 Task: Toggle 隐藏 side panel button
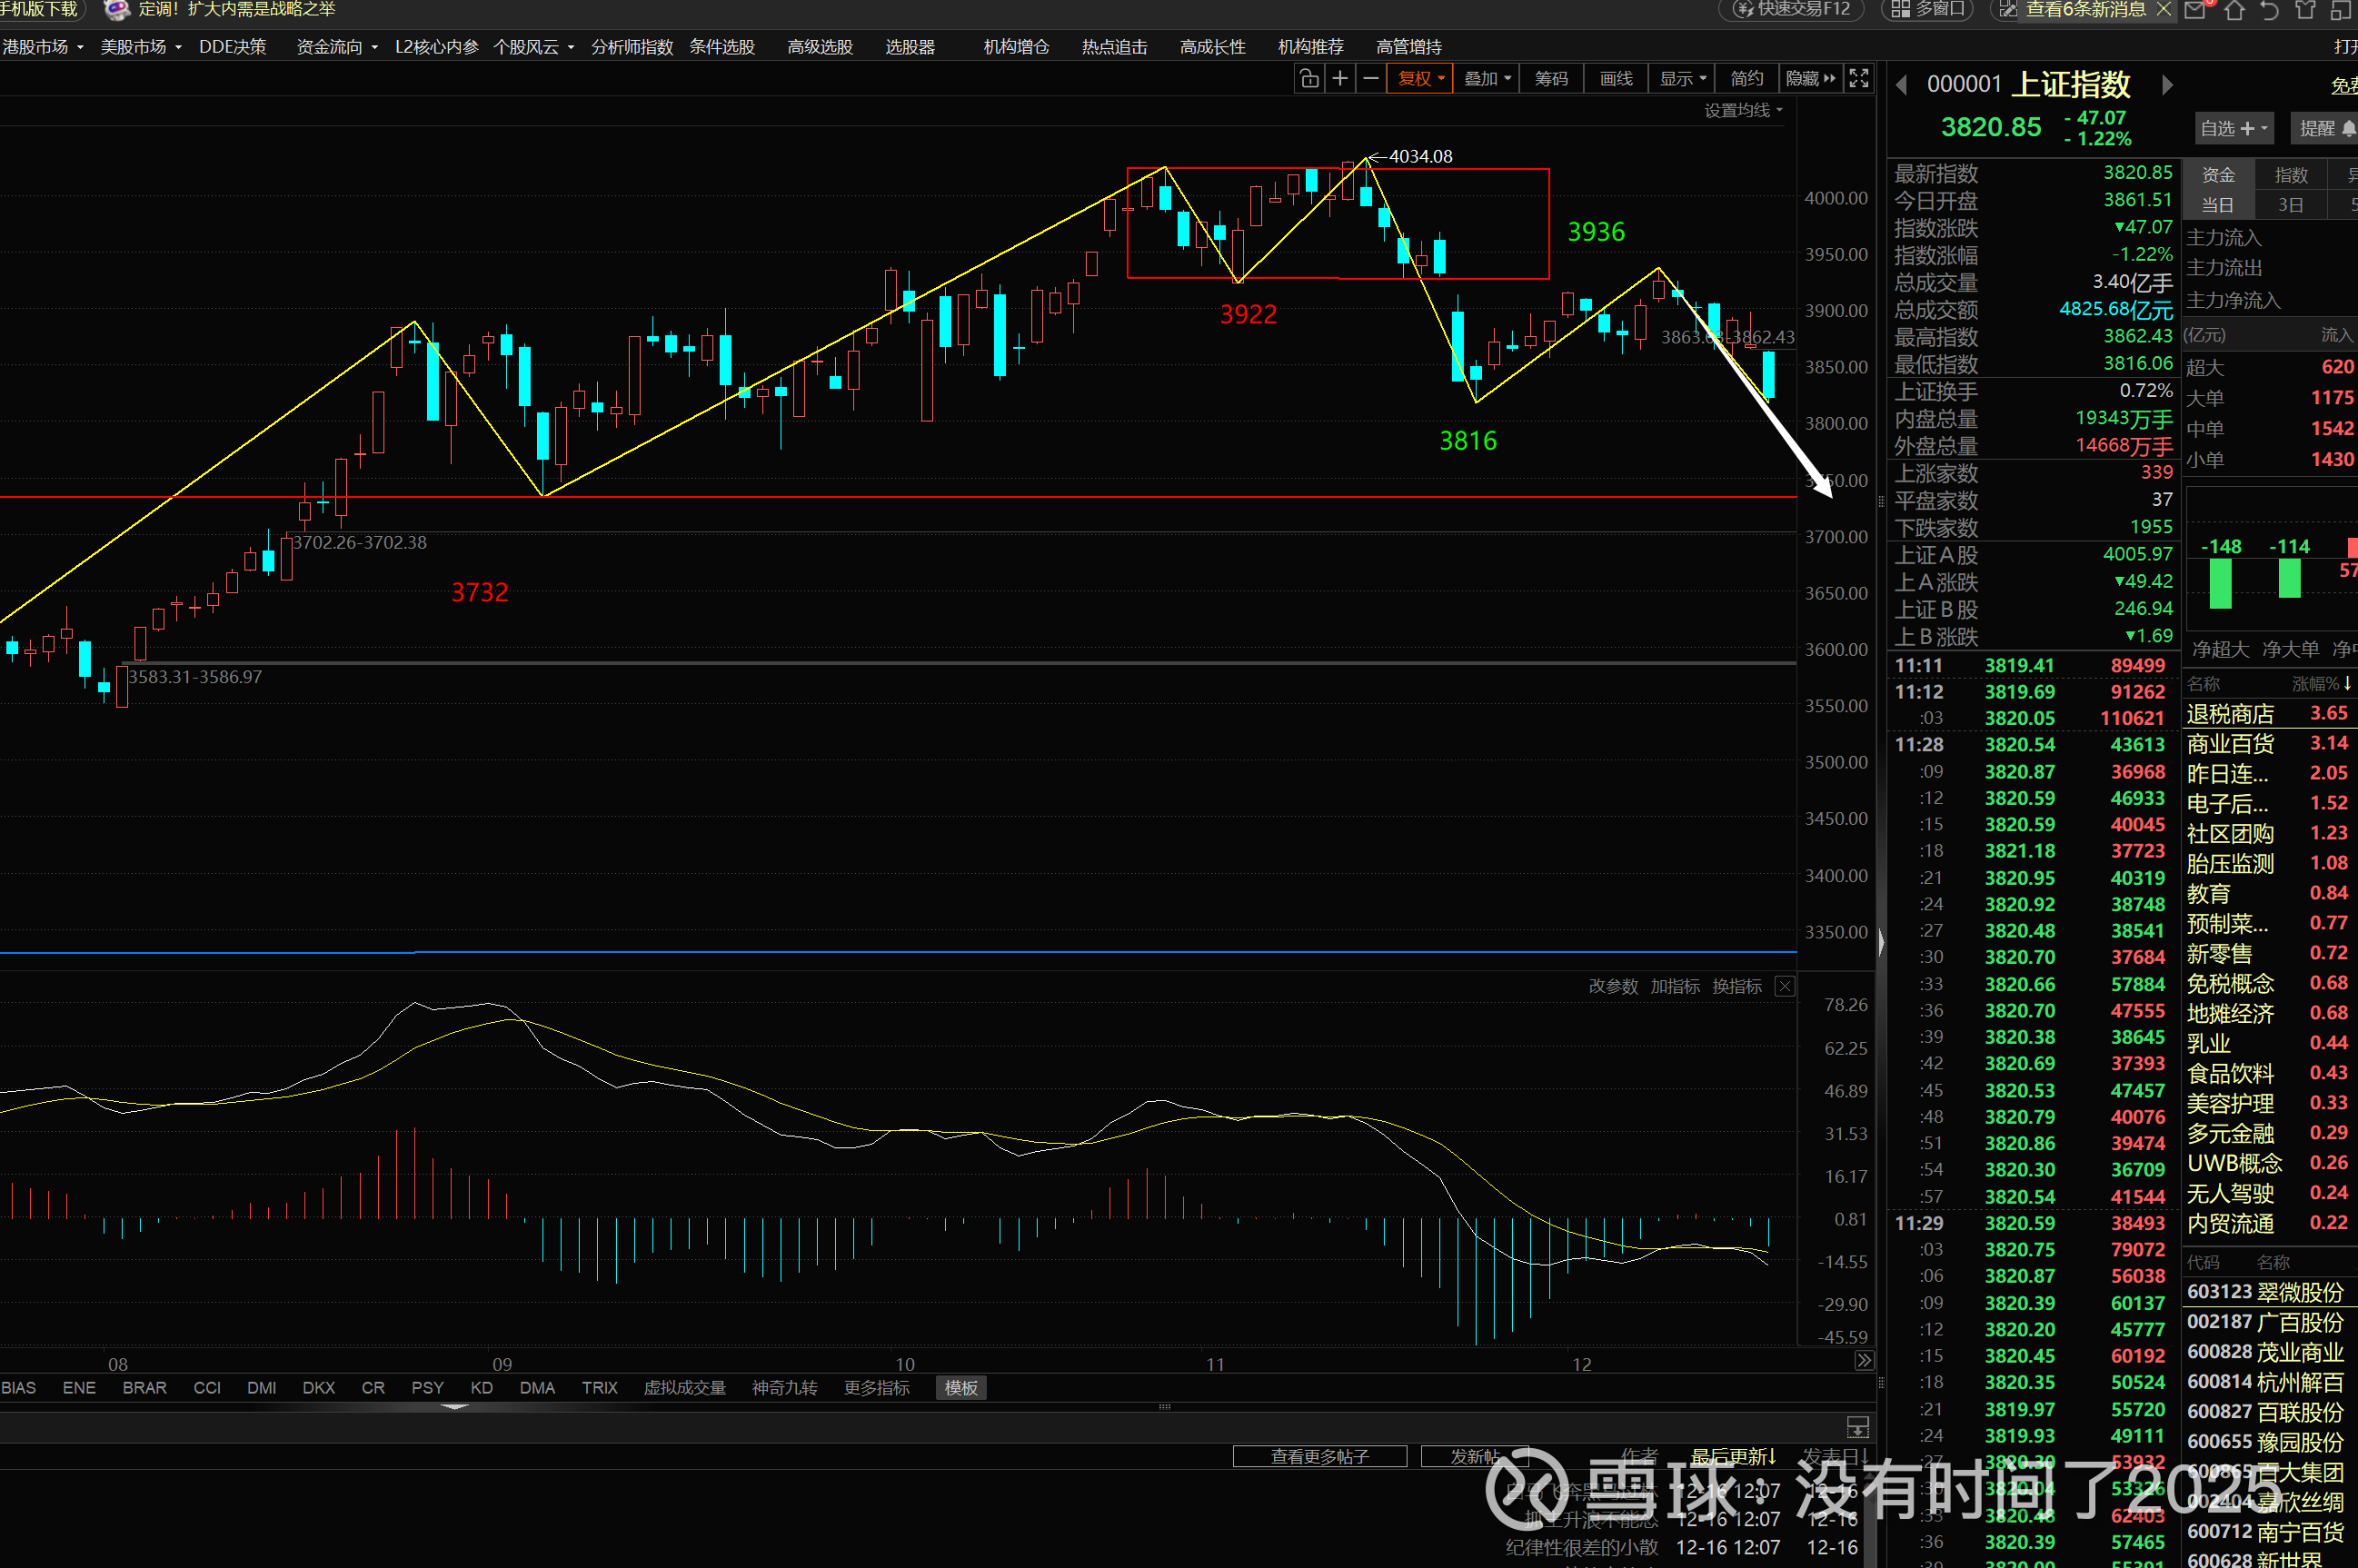tap(1810, 79)
